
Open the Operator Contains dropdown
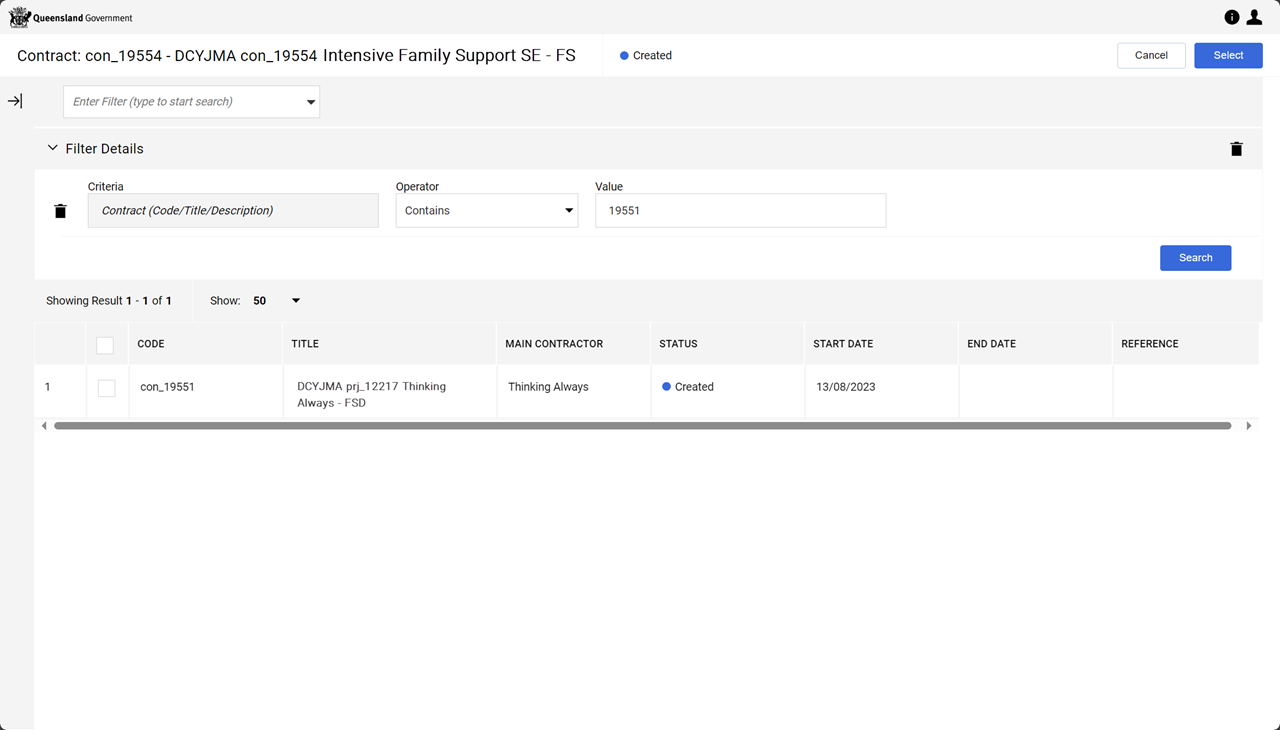click(x=487, y=211)
